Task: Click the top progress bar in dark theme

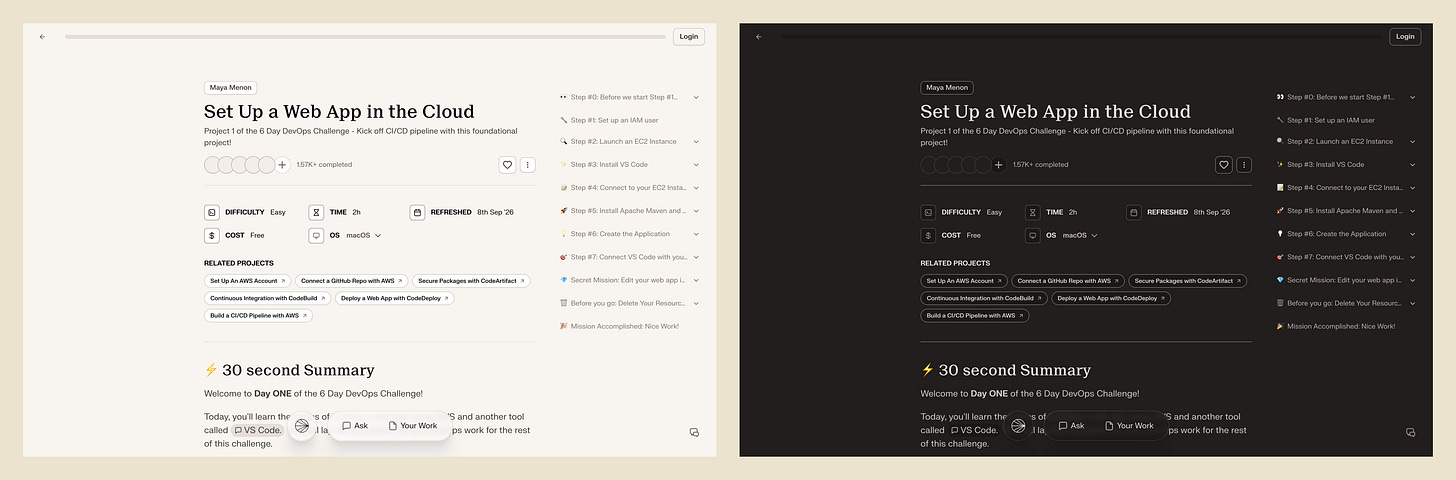Action: coord(1081,37)
